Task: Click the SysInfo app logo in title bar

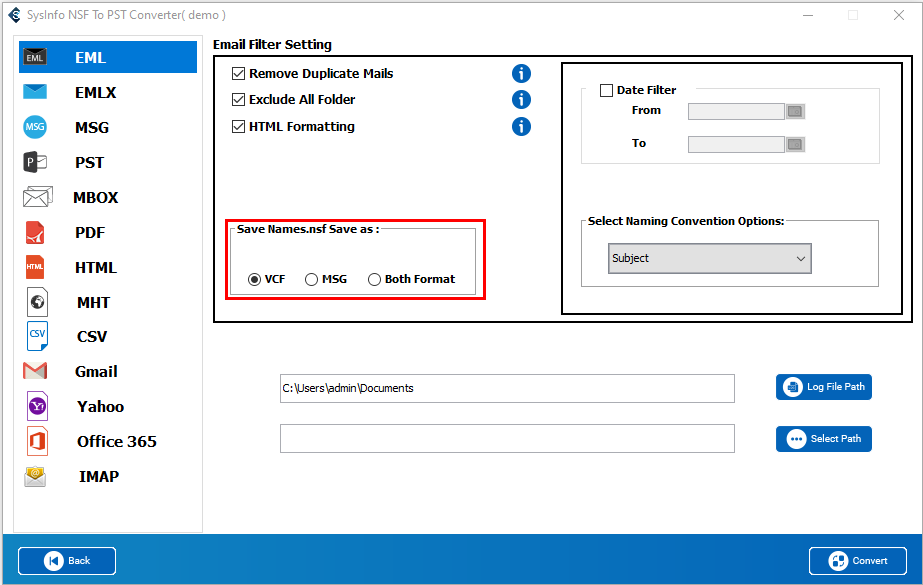Action: tap(15, 15)
